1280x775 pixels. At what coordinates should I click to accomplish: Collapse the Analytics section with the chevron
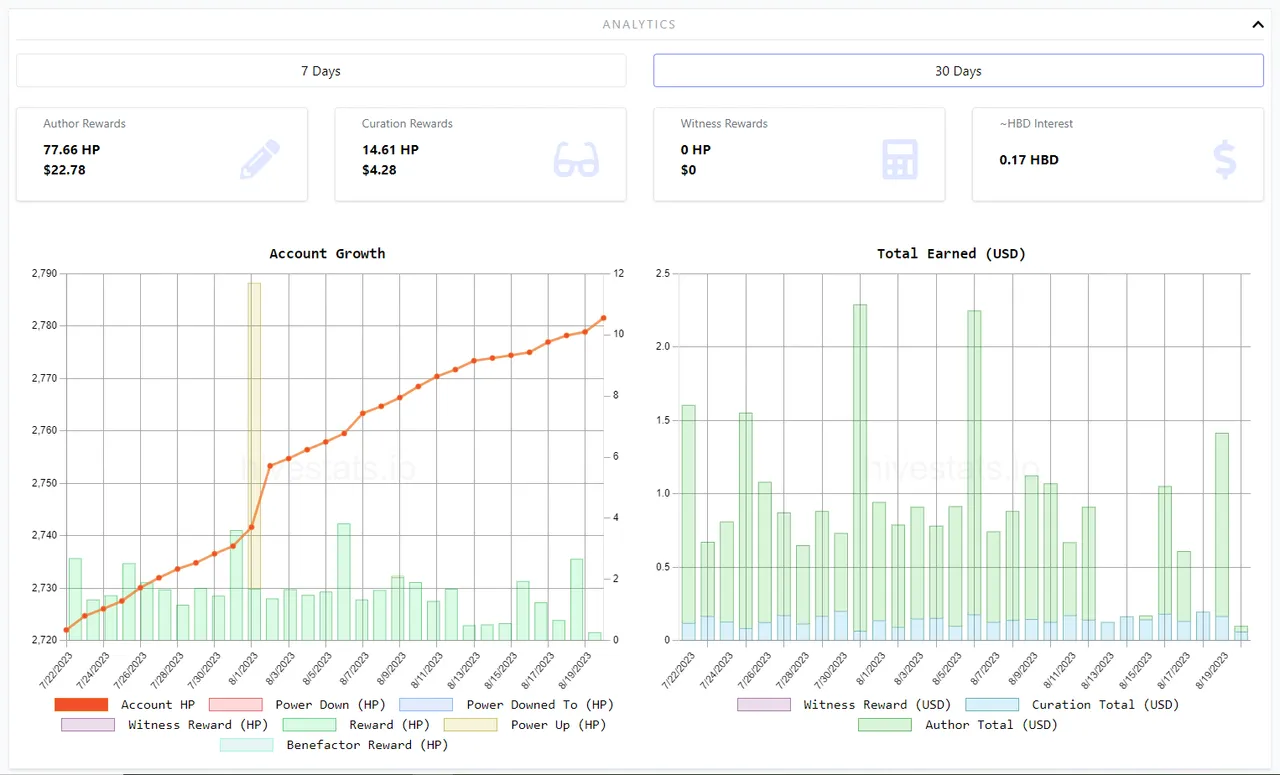tap(1258, 25)
